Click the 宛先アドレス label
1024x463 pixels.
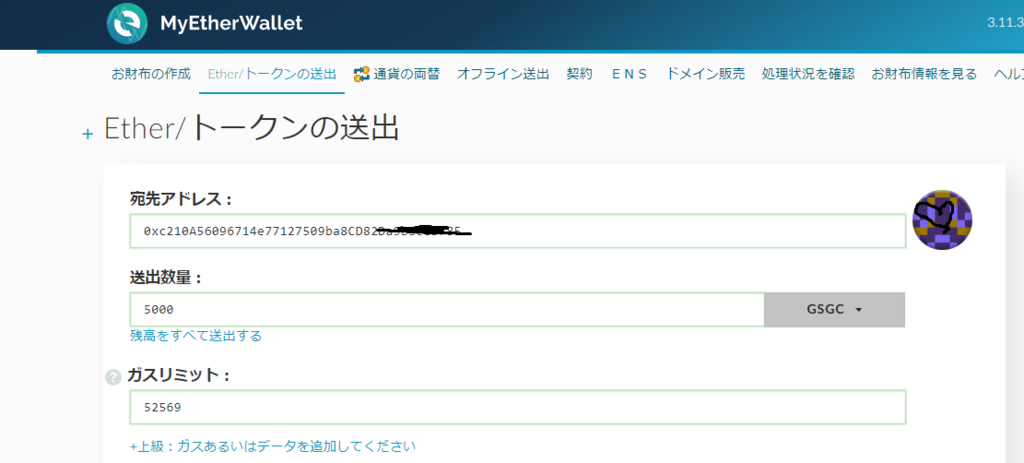(181, 200)
